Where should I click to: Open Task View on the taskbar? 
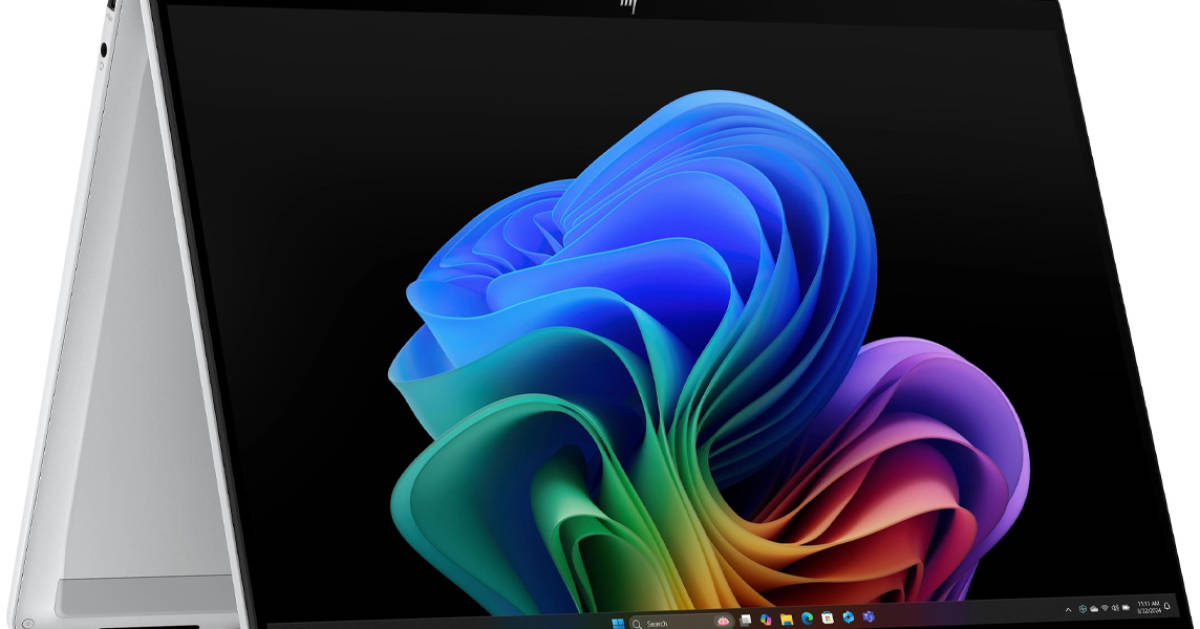pos(745,620)
